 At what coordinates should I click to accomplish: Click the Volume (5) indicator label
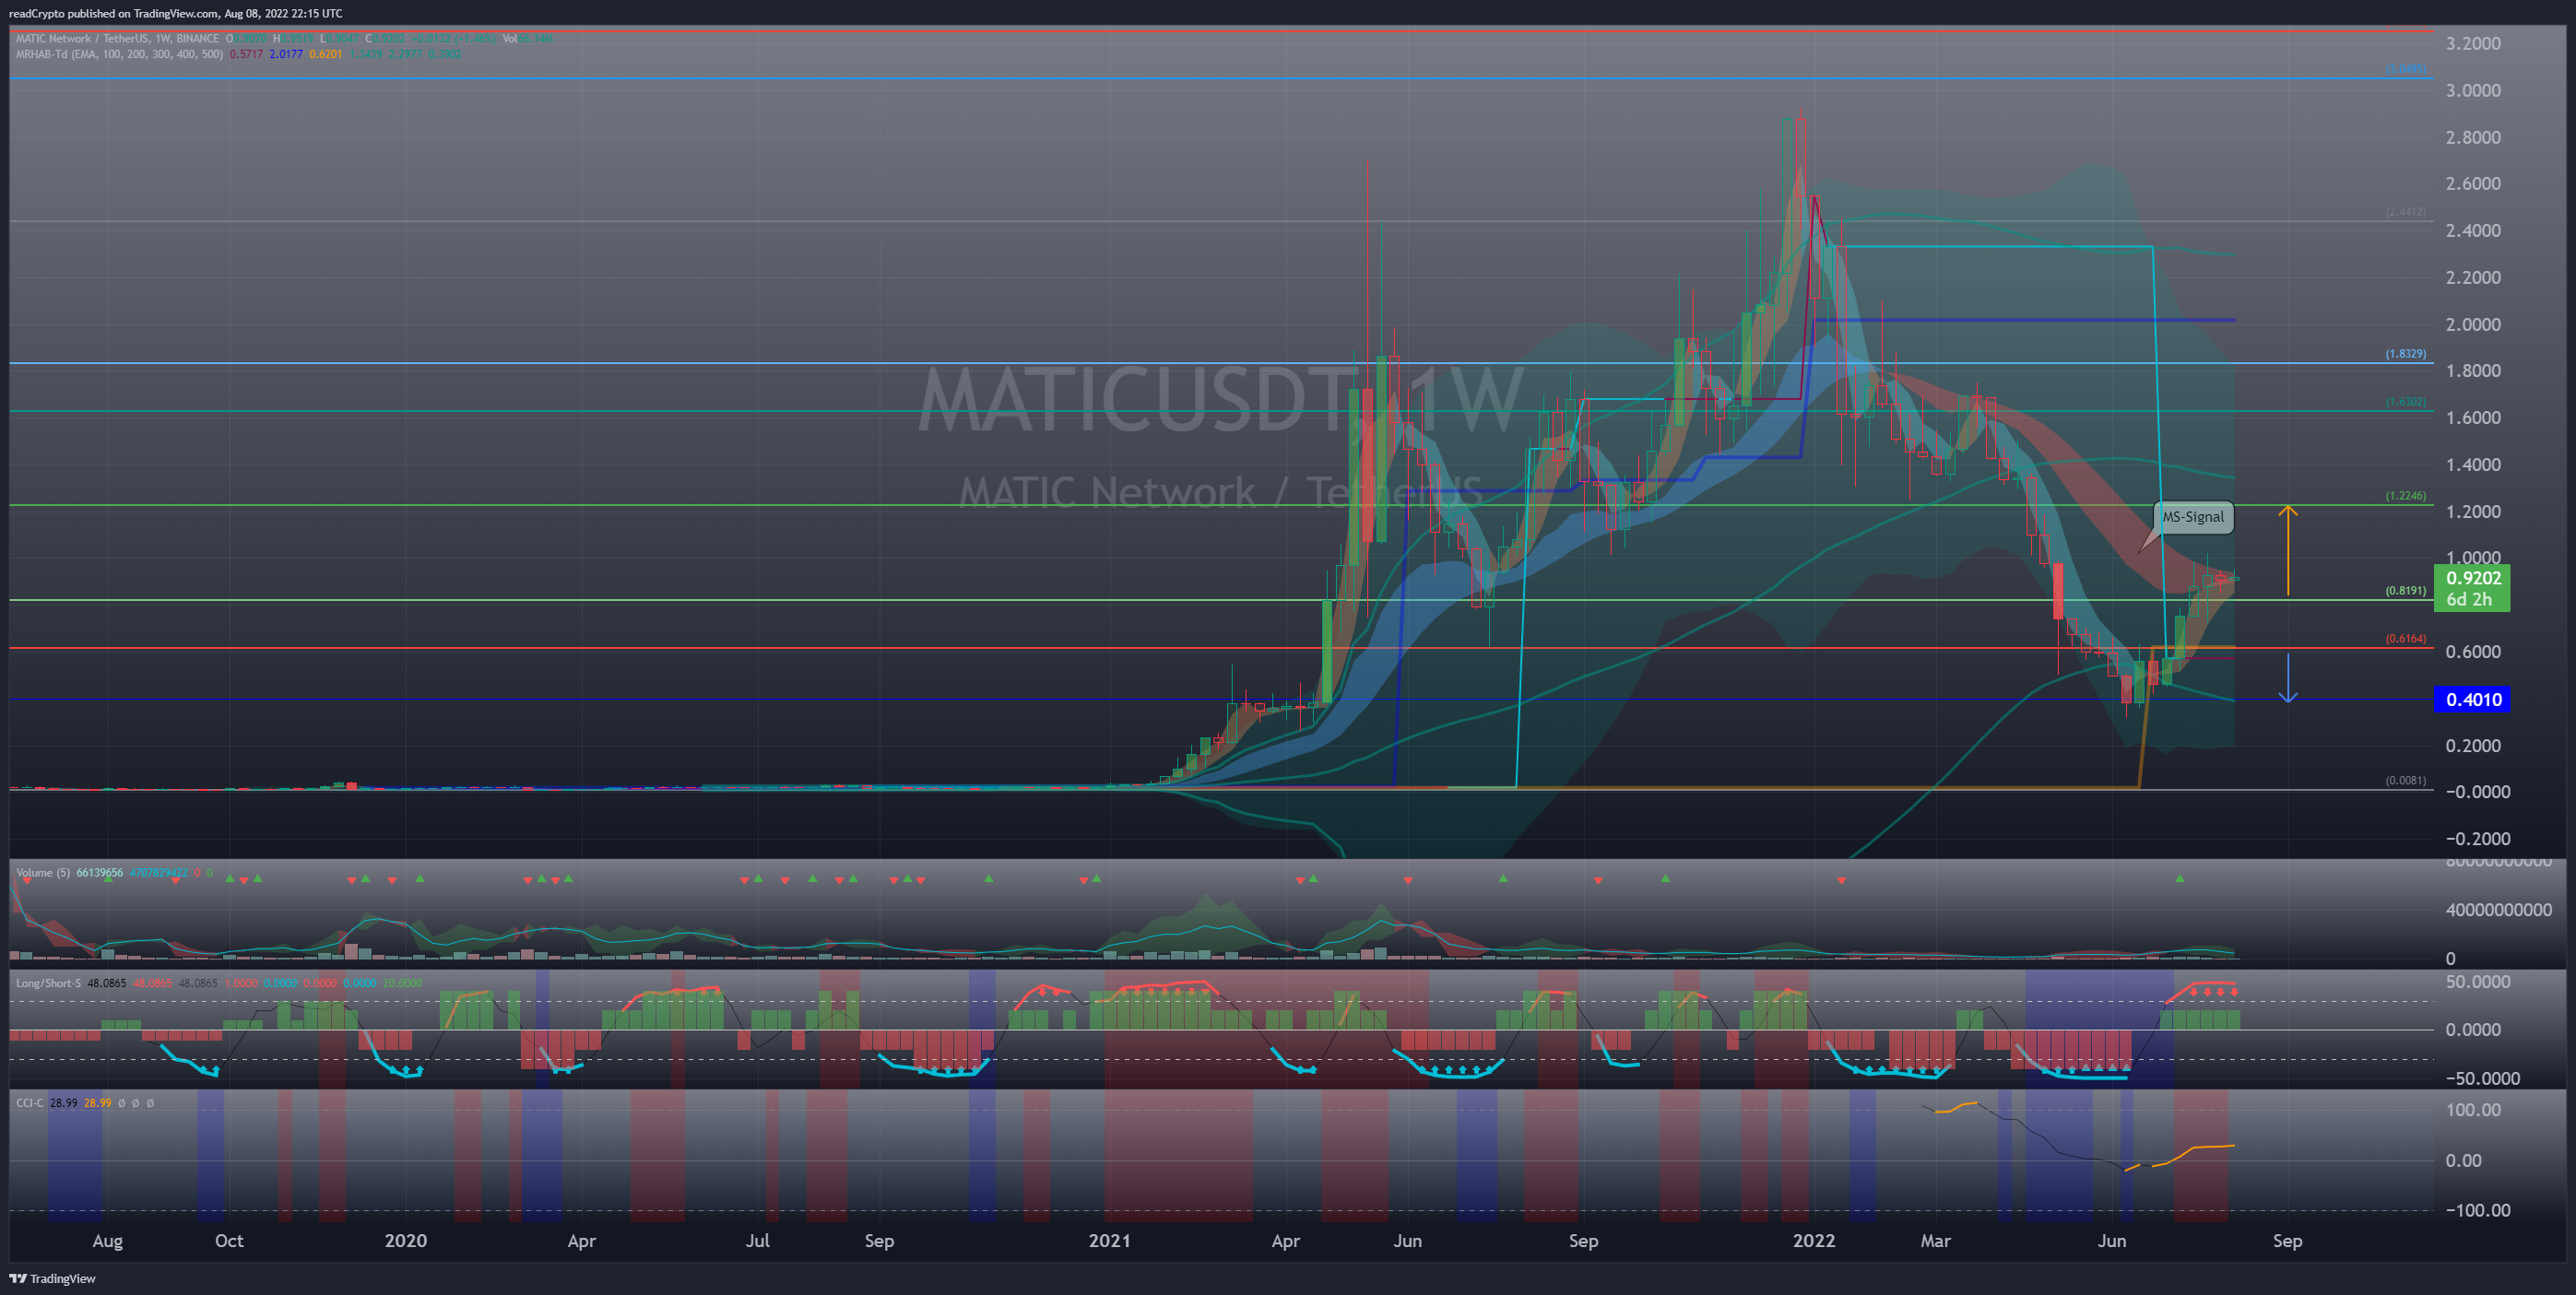pyautogui.click(x=43, y=873)
